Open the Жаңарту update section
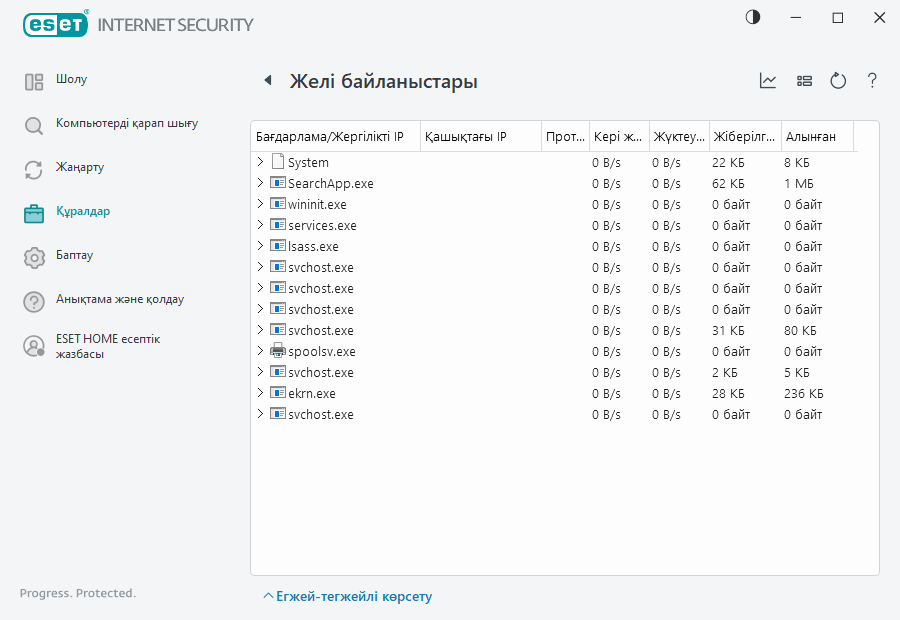This screenshot has width=900, height=620. [x=80, y=168]
